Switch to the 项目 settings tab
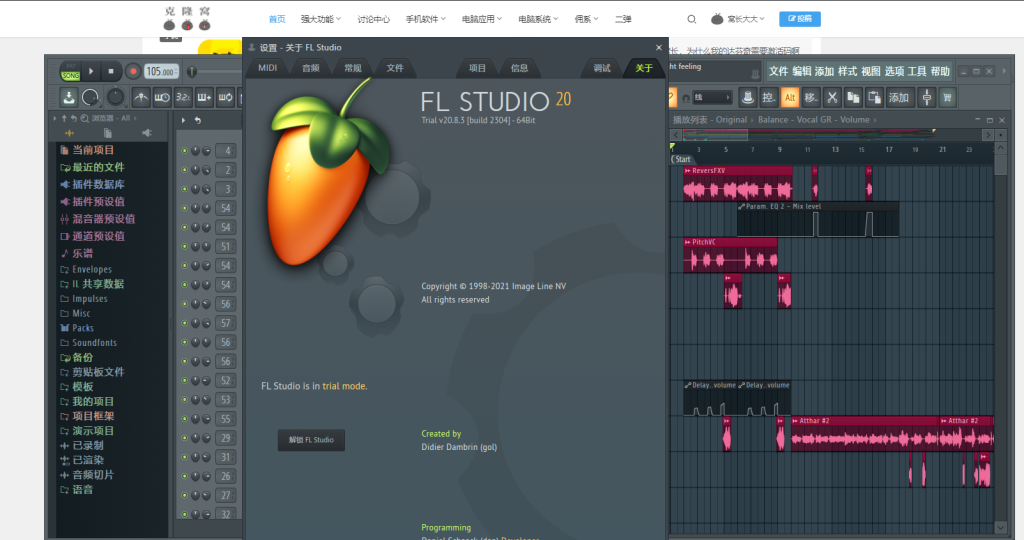The image size is (1024, 540). click(477, 68)
